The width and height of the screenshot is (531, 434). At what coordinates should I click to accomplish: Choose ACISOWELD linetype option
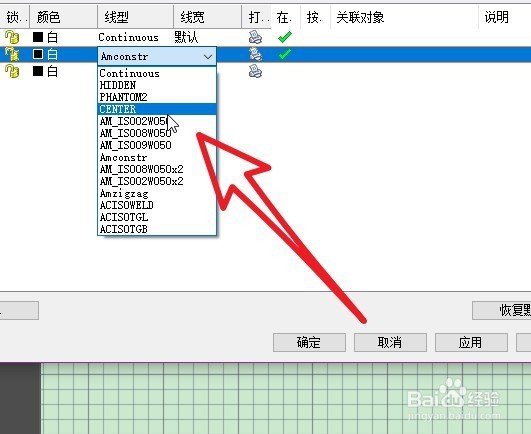click(157, 205)
